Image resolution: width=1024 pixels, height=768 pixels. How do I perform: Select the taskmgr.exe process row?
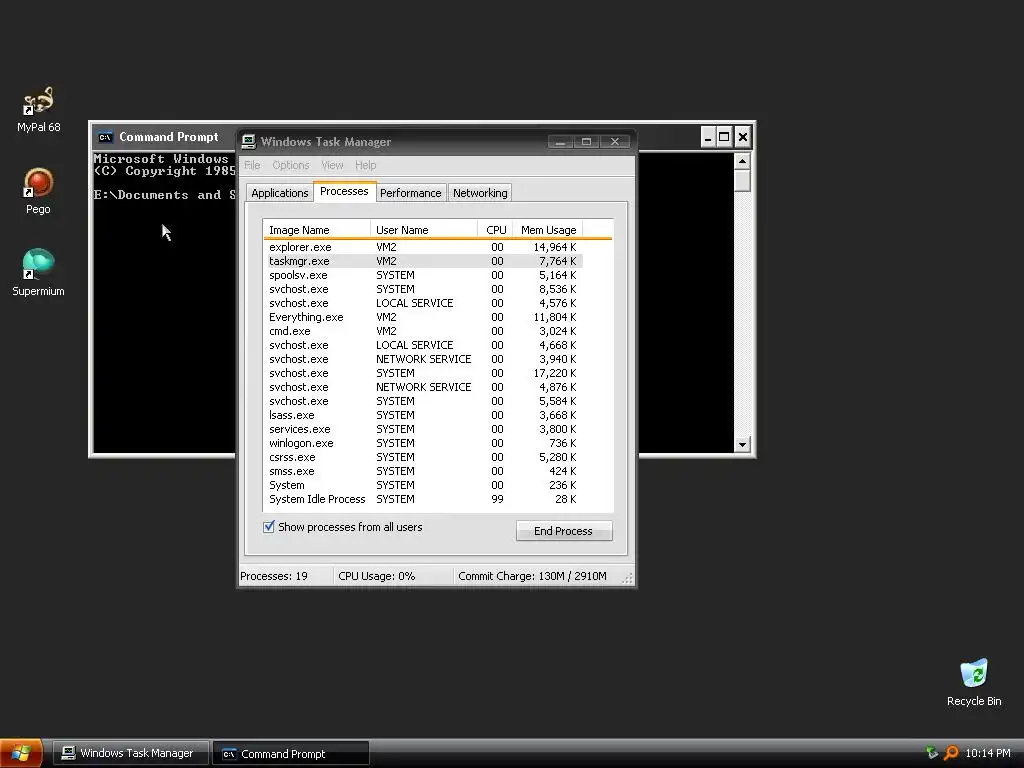pyautogui.click(x=423, y=261)
